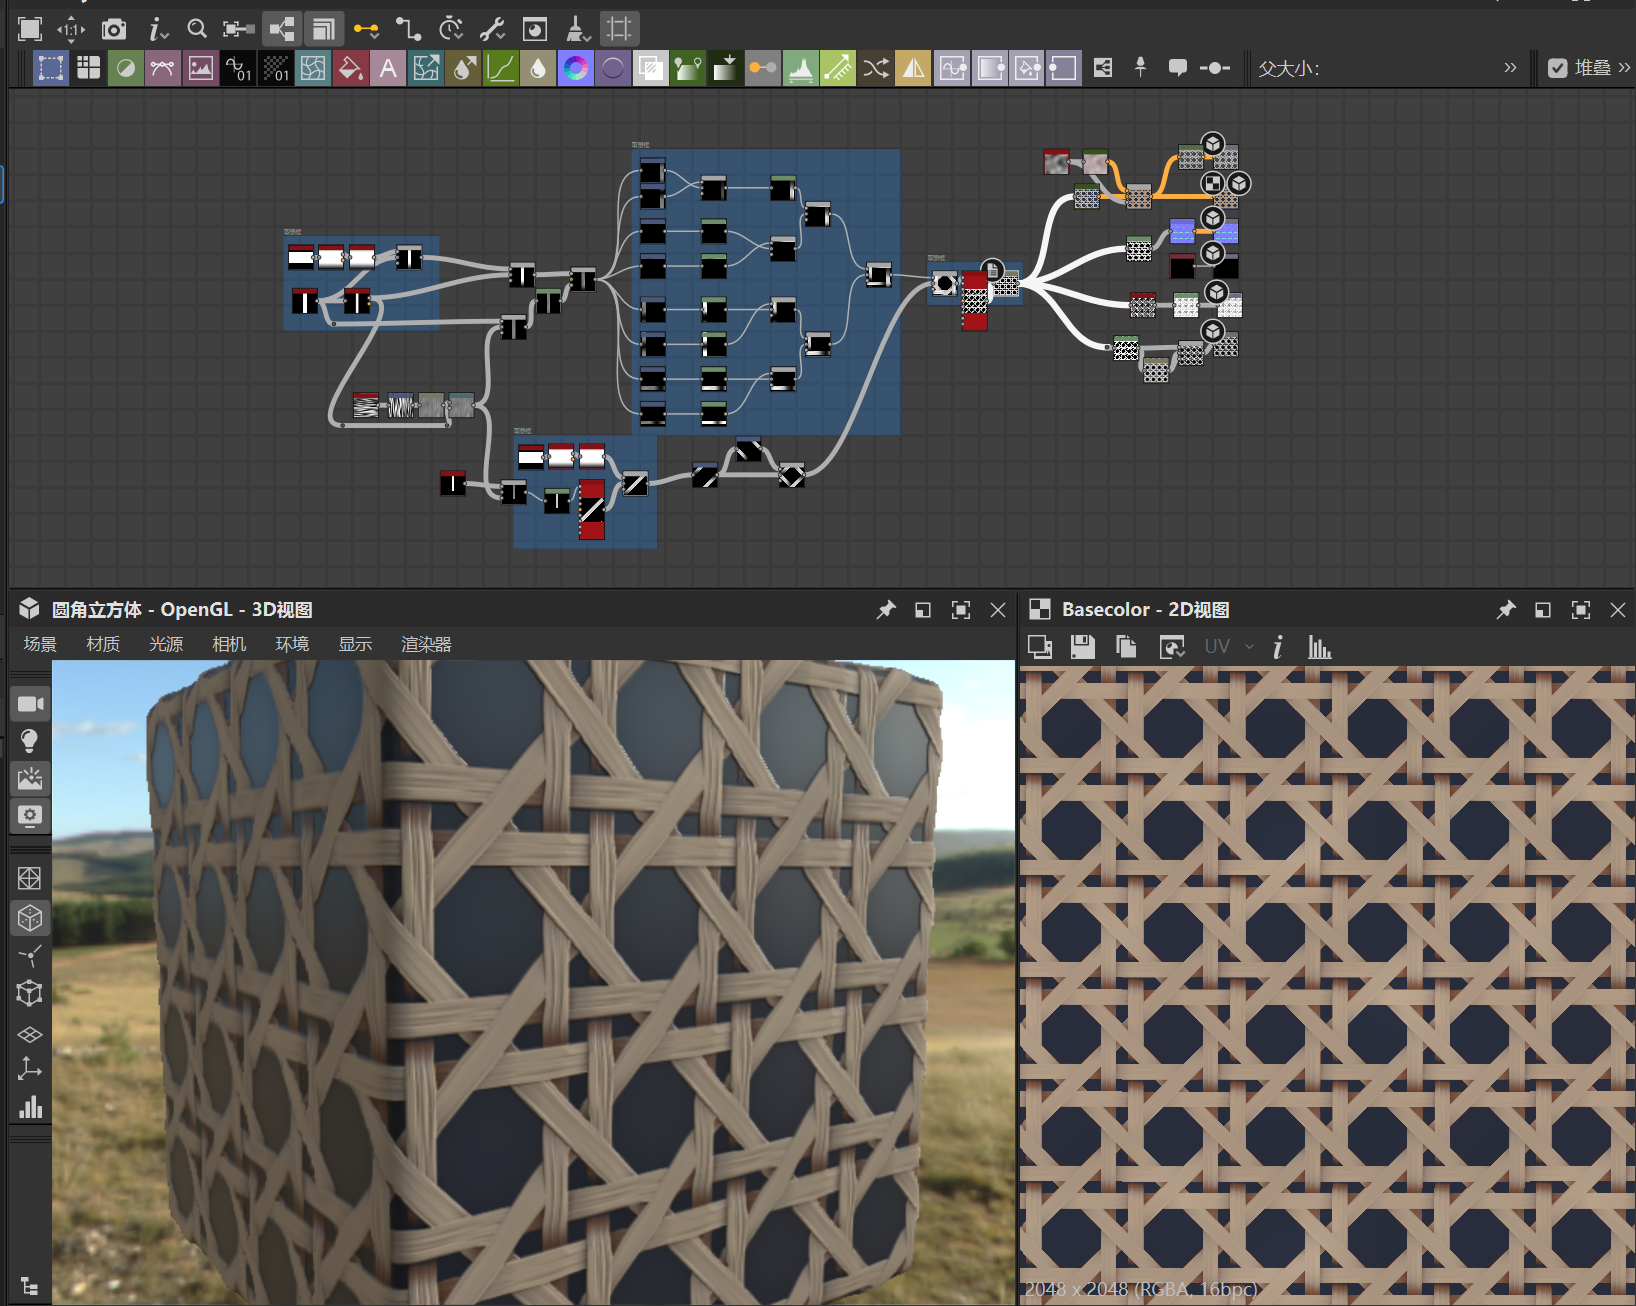This screenshot has height=1306, width=1636.
Task: Add a Uniform Color node from the color-wheel swatch
Action: [x=575, y=68]
